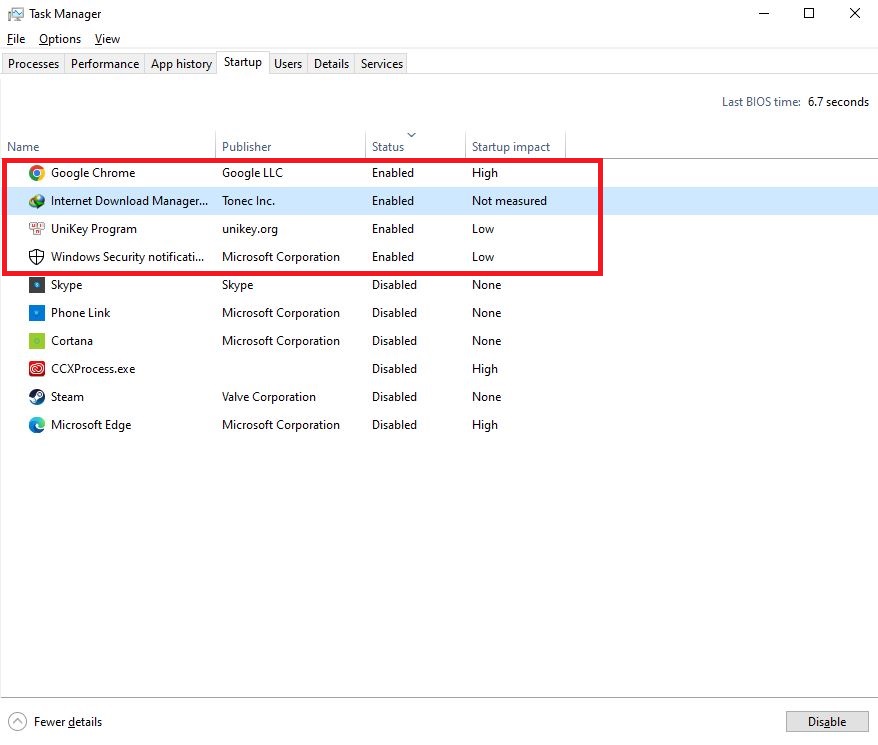Collapse view with the Fewer details arrow
The height and width of the screenshot is (745, 878).
point(17,721)
